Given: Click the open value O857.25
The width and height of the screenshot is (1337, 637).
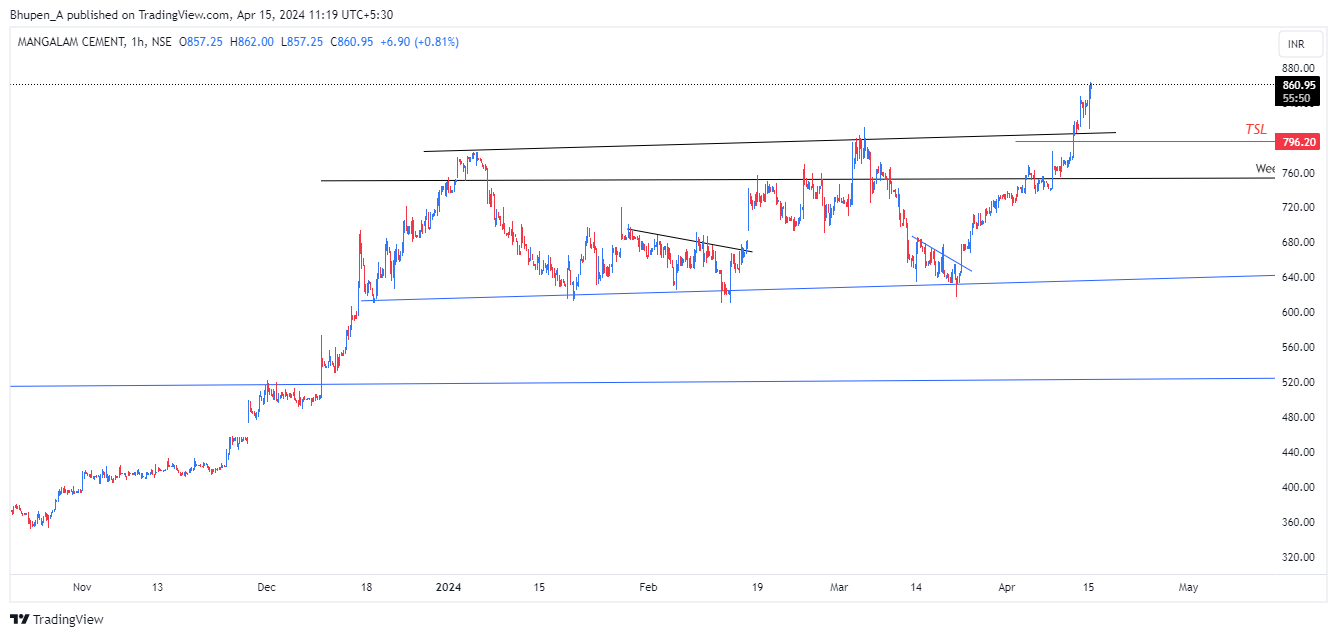Looking at the screenshot, I should [200, 42].
